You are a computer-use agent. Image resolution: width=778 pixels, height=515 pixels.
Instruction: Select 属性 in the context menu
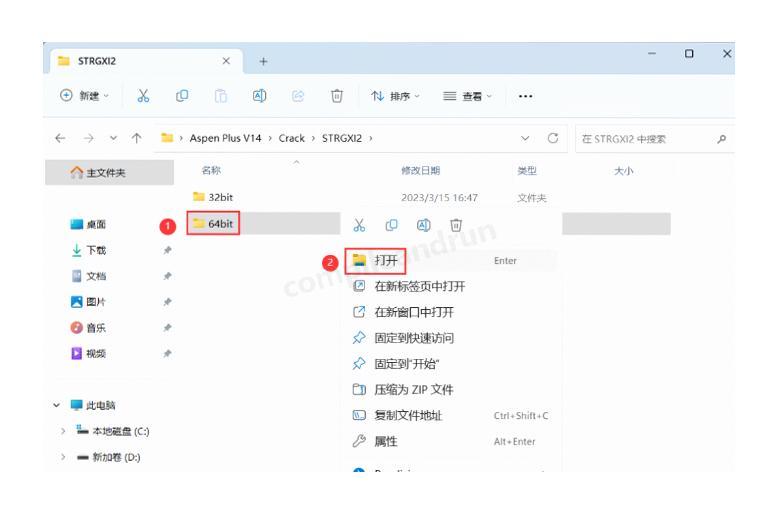(452, 441)
